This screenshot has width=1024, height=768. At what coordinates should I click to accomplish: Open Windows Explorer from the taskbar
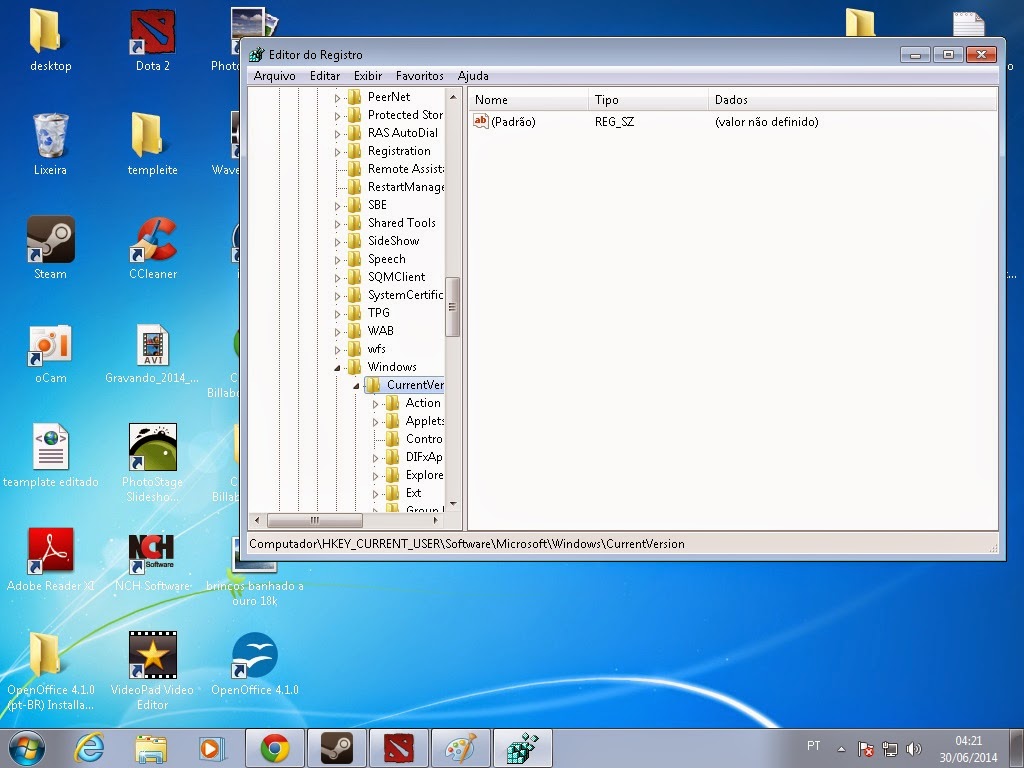(151, 749)
